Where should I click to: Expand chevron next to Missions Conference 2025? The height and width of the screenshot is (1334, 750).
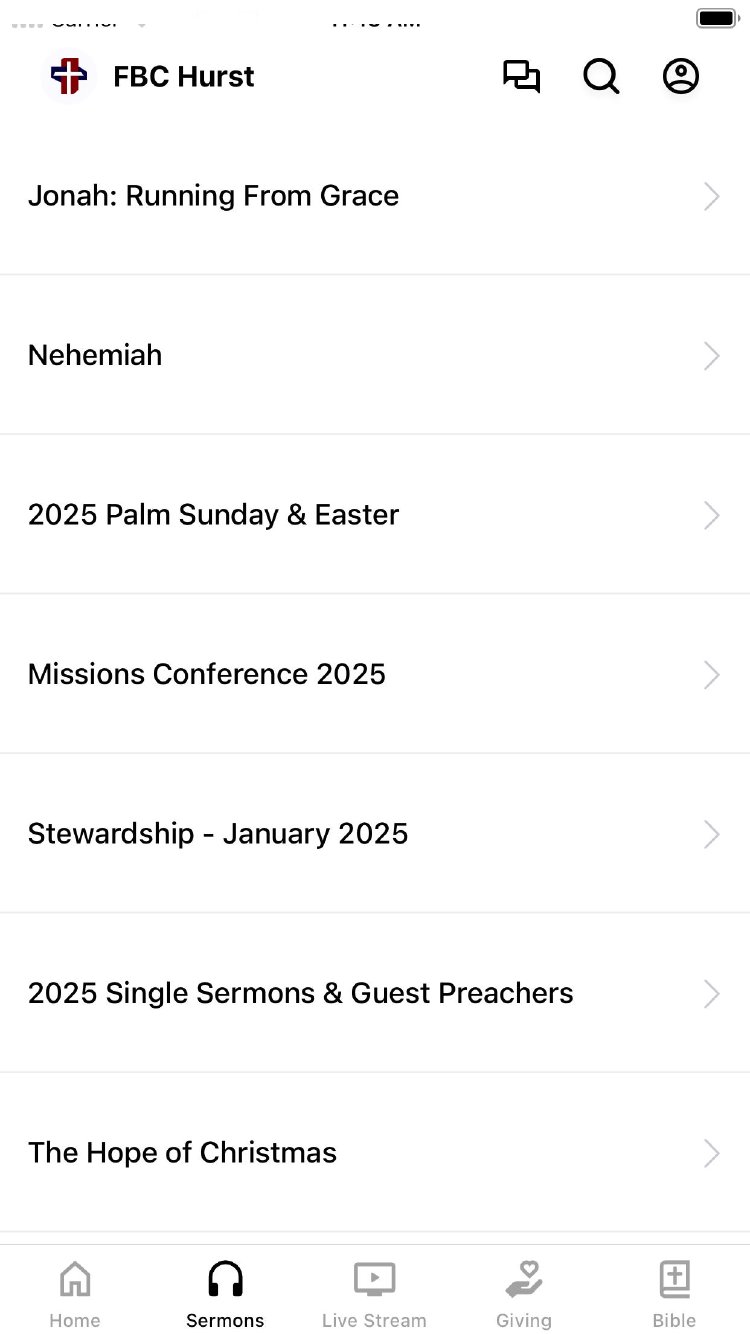click(x=711, y=675)
